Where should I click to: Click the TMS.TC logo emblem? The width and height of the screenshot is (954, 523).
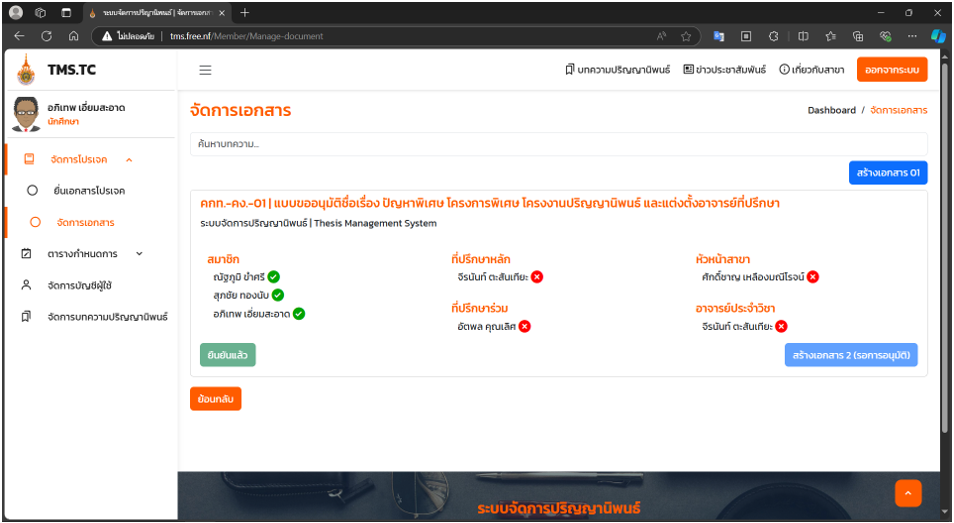(27, 70)
